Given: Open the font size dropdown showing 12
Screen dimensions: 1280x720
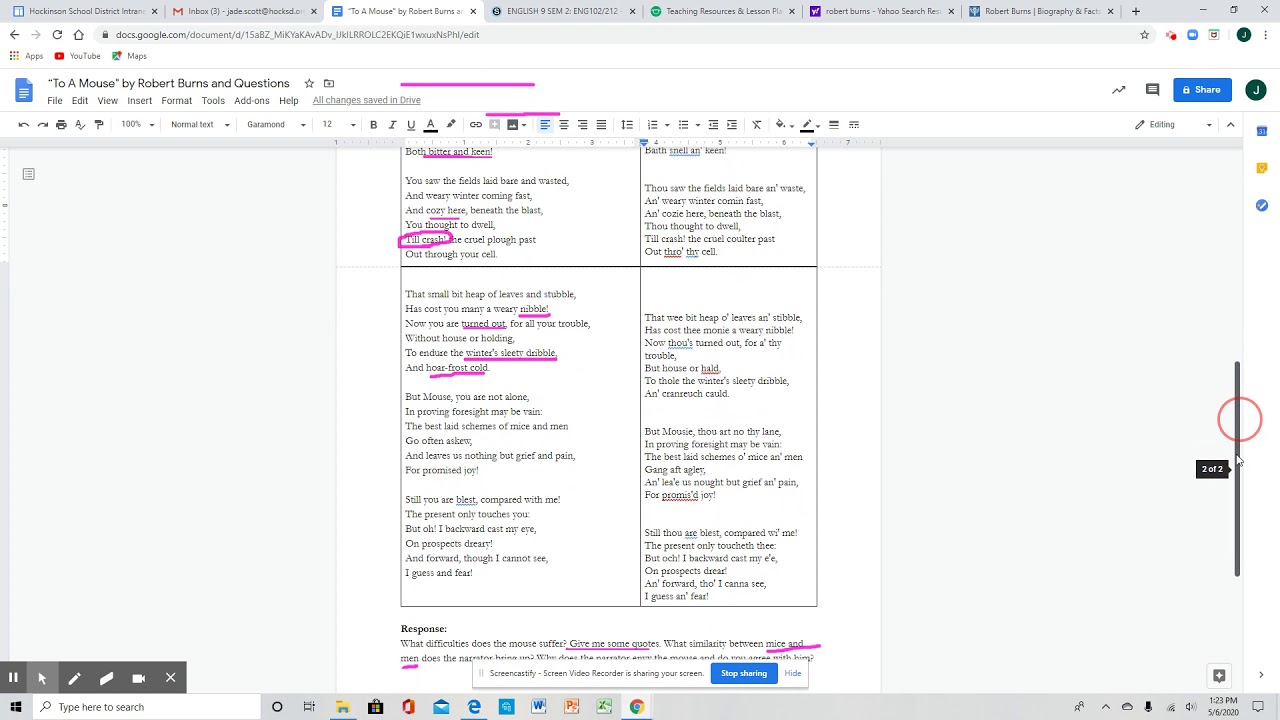Looking at the screenshot, I should [x=338, y=125].
